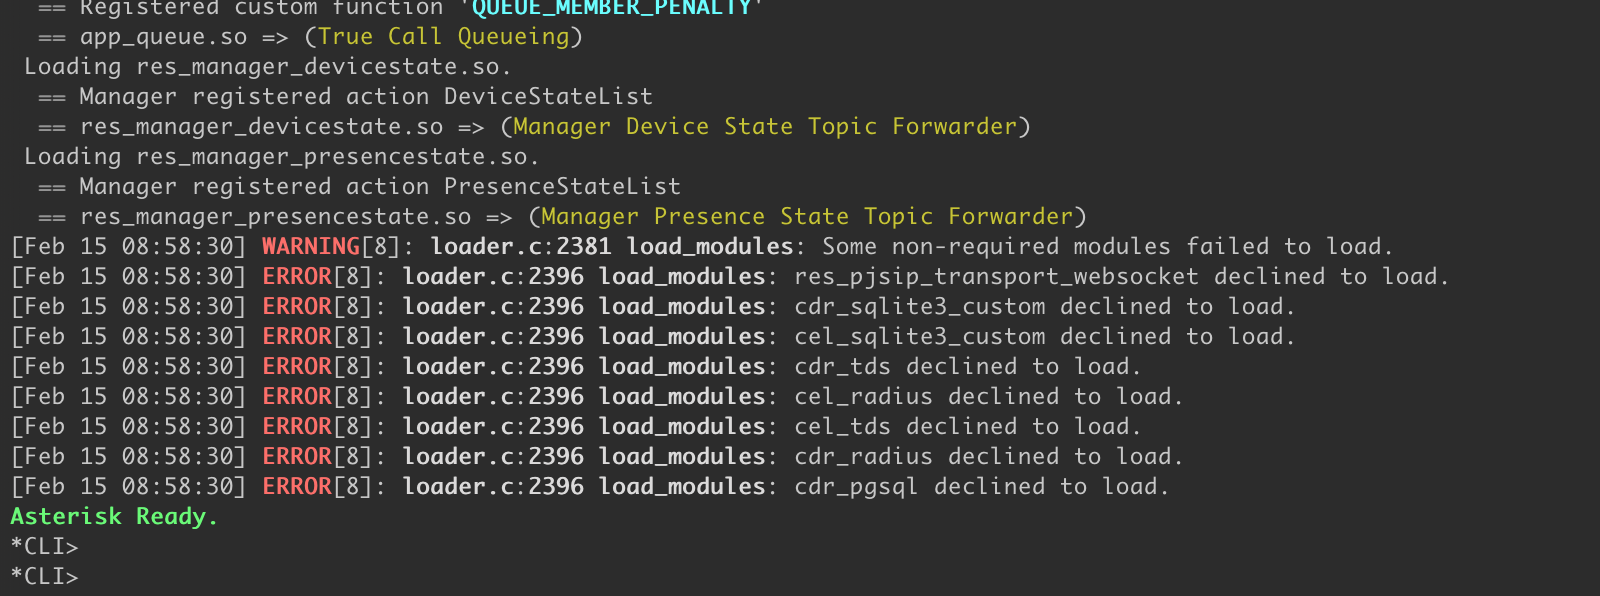Screen dimensions: 1600x596
Task: Click the 'cdr_radius declined to load' text
Action: [988, 457]
